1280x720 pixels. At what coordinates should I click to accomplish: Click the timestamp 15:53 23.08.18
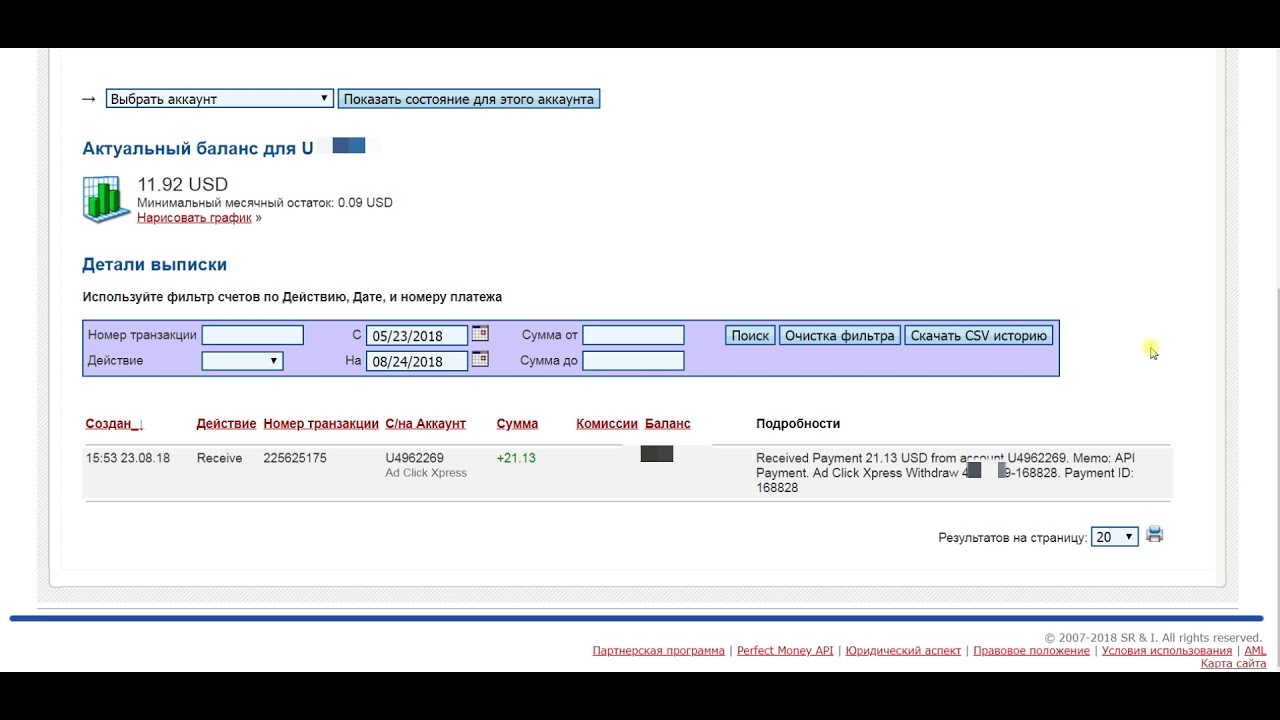coord(128,458)
